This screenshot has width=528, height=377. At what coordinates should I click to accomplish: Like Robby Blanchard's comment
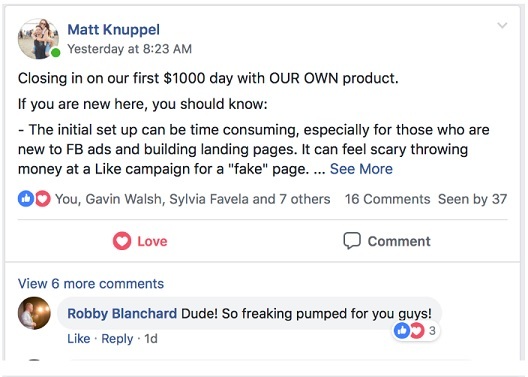point(78,339)
